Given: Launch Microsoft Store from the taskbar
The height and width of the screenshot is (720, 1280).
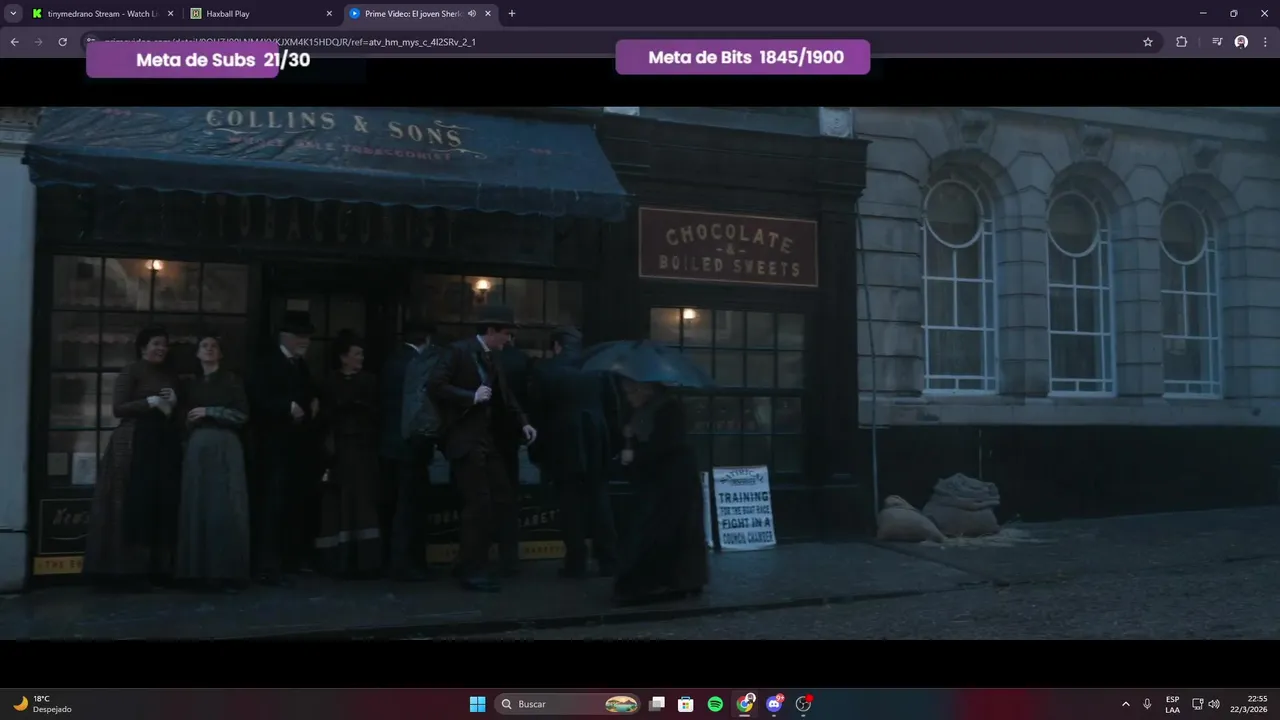Looking at the screenshot, I should [x=686, y=704].
